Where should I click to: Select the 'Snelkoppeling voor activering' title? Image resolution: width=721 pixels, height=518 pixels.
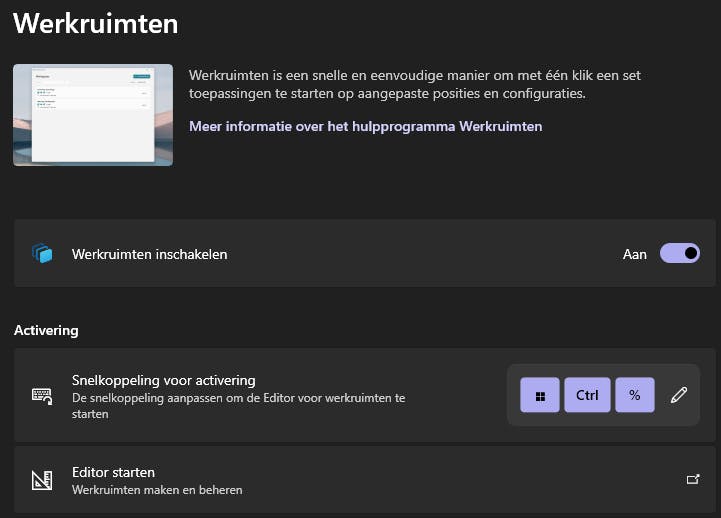click(x=164, y=380)
